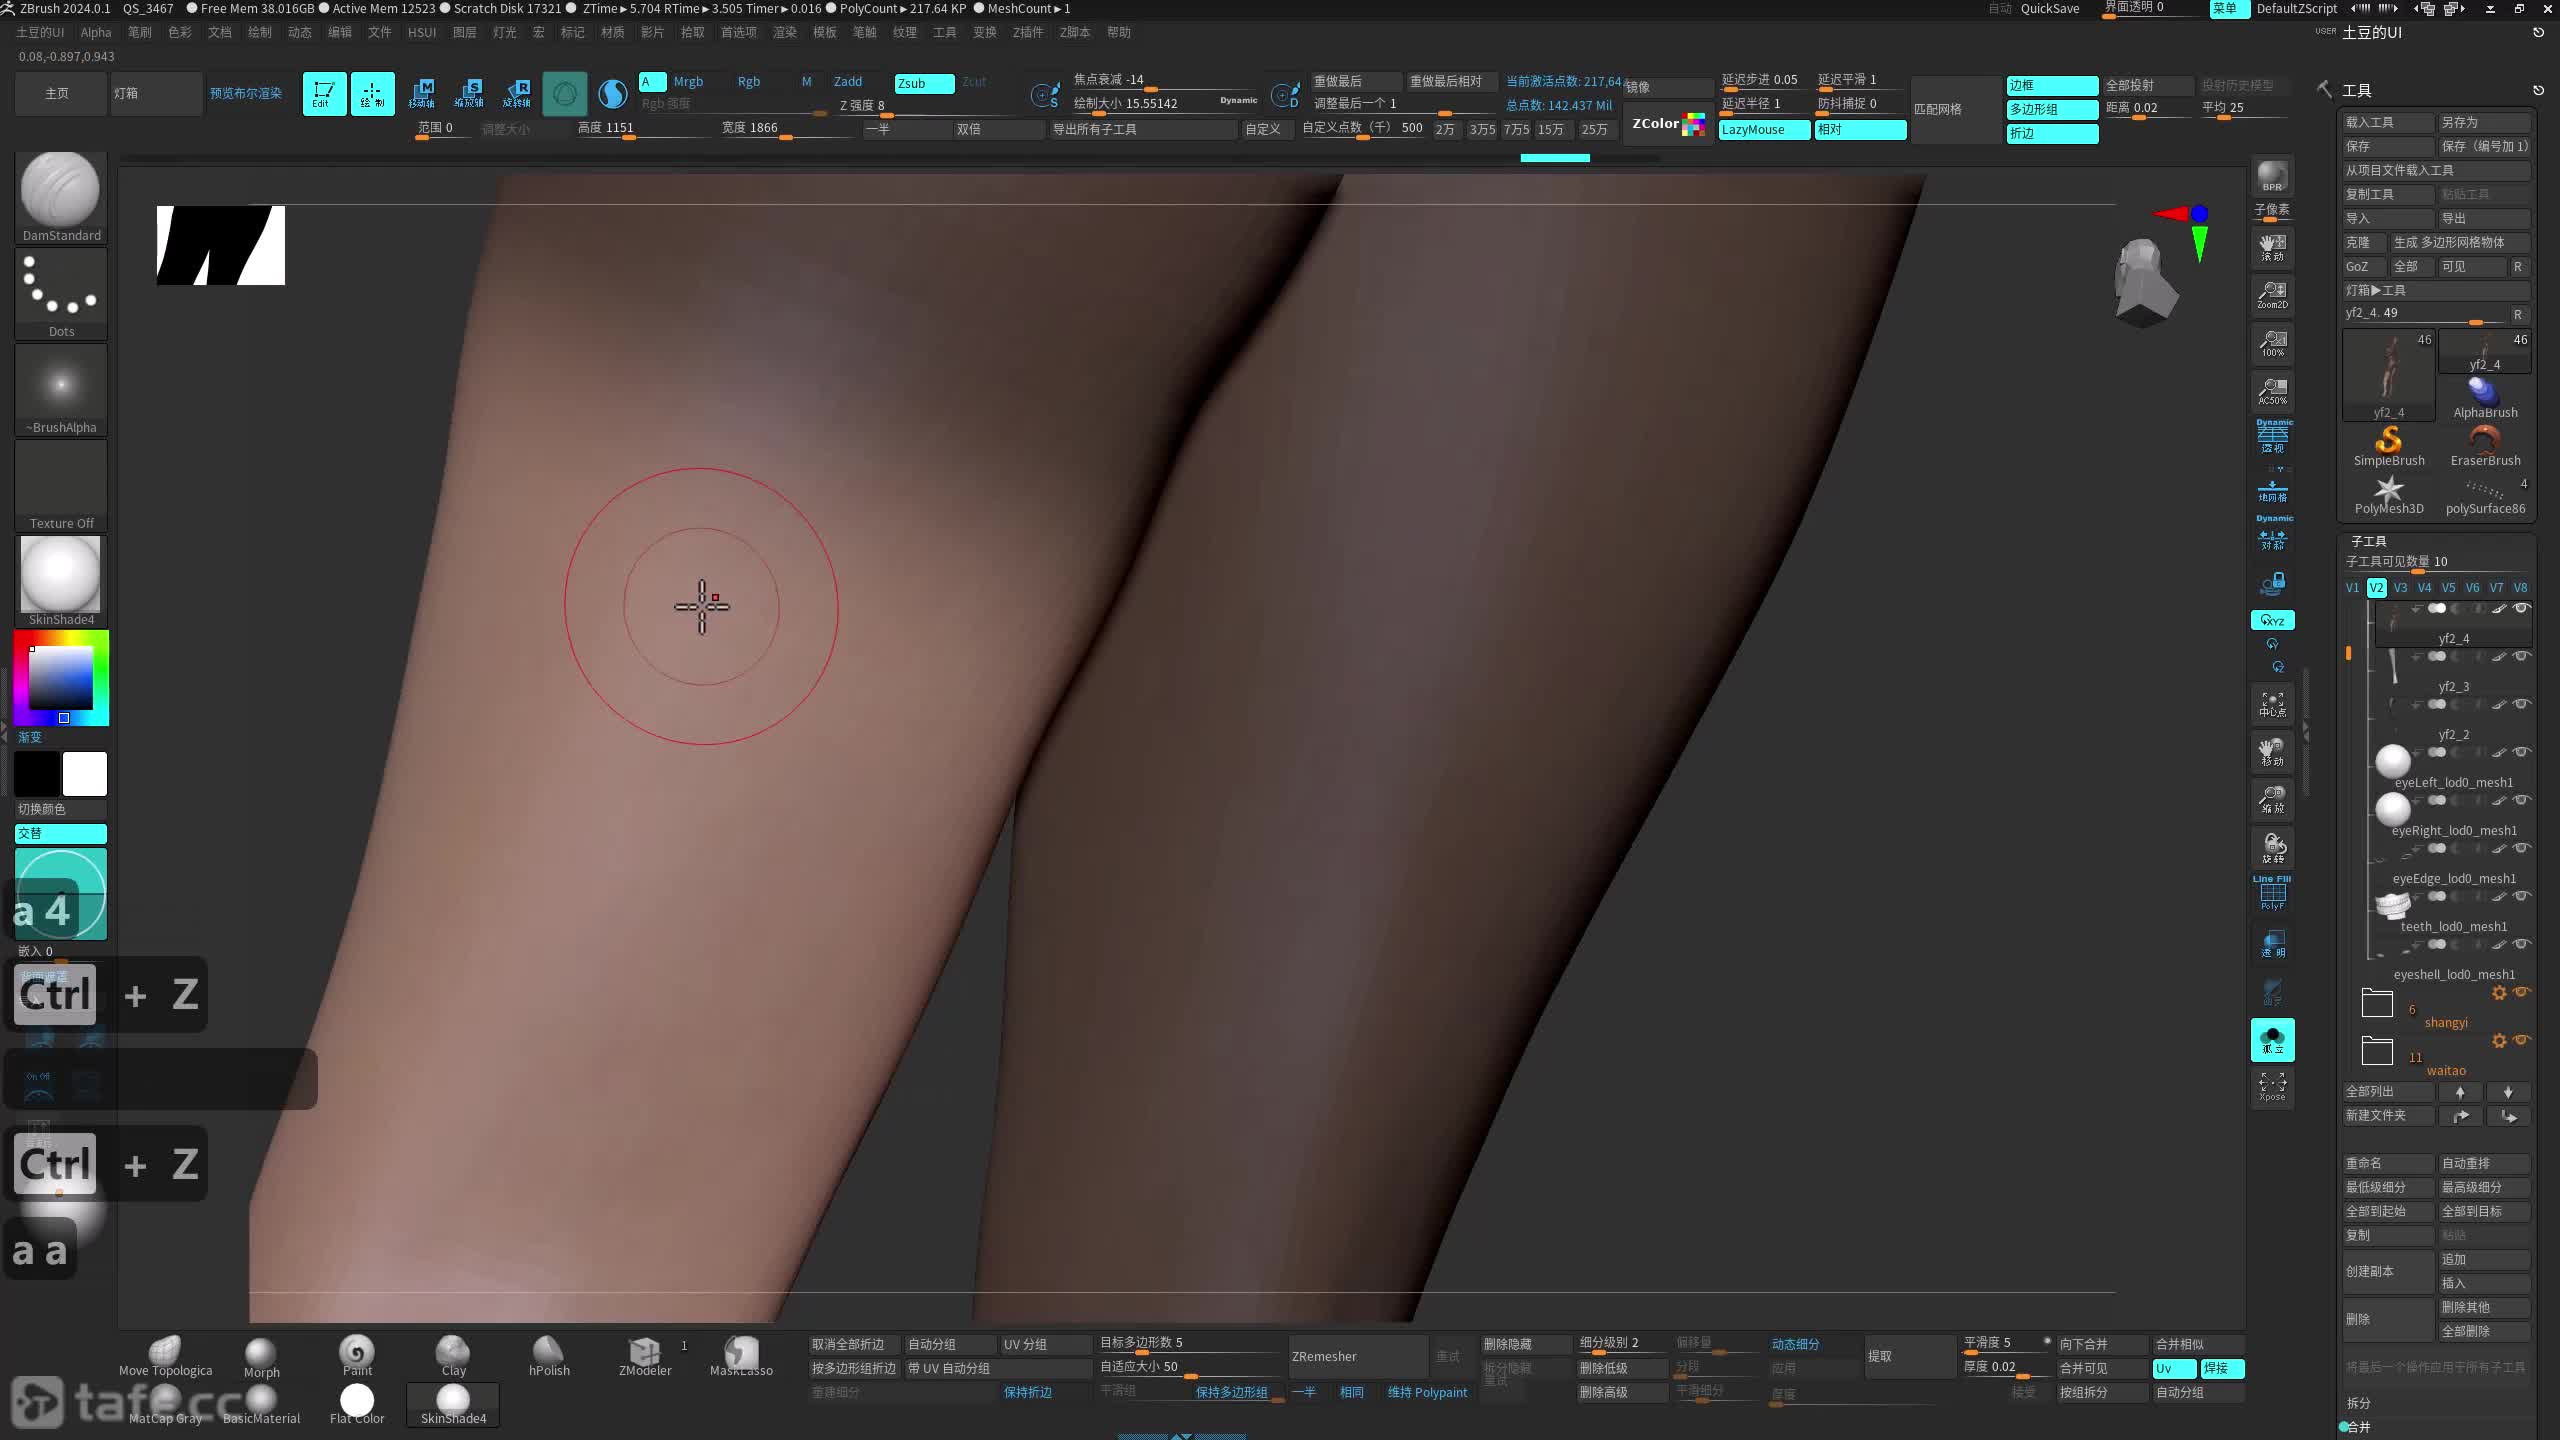
Task: Select the Move gizmo icon
Action: pyautogui.click(x=421, y=94)
